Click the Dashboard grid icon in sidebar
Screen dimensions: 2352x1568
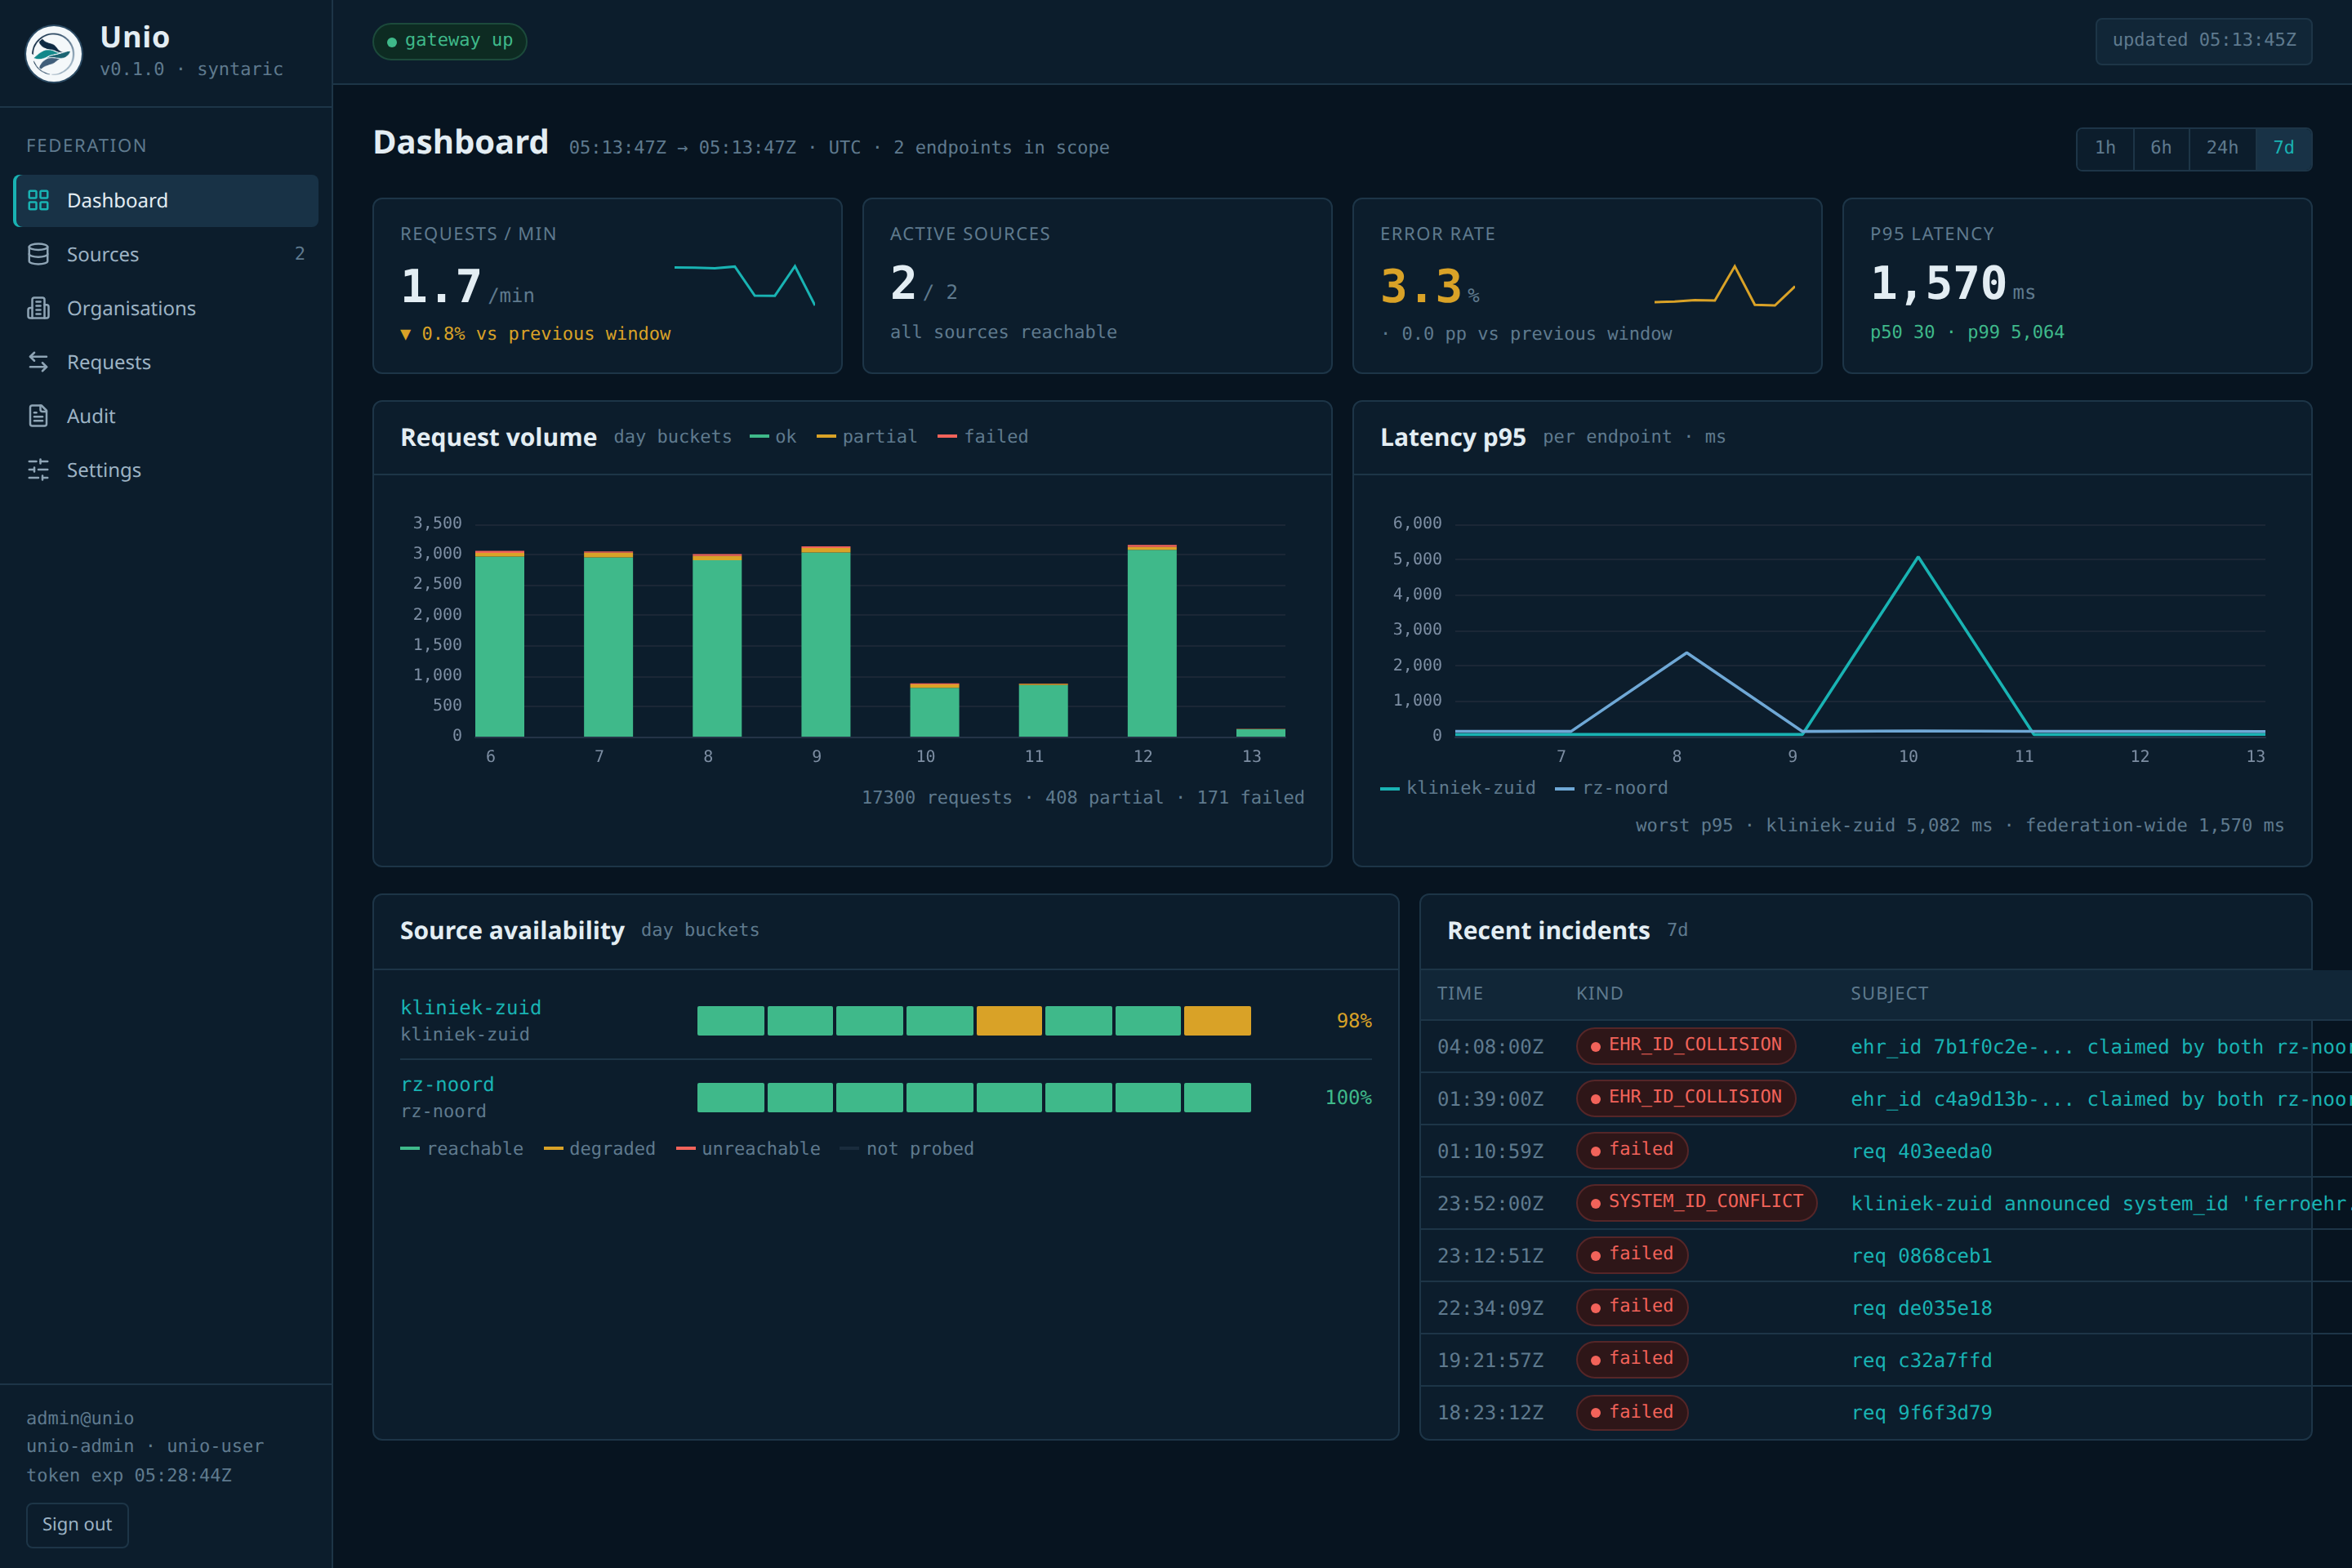point(38,201)
